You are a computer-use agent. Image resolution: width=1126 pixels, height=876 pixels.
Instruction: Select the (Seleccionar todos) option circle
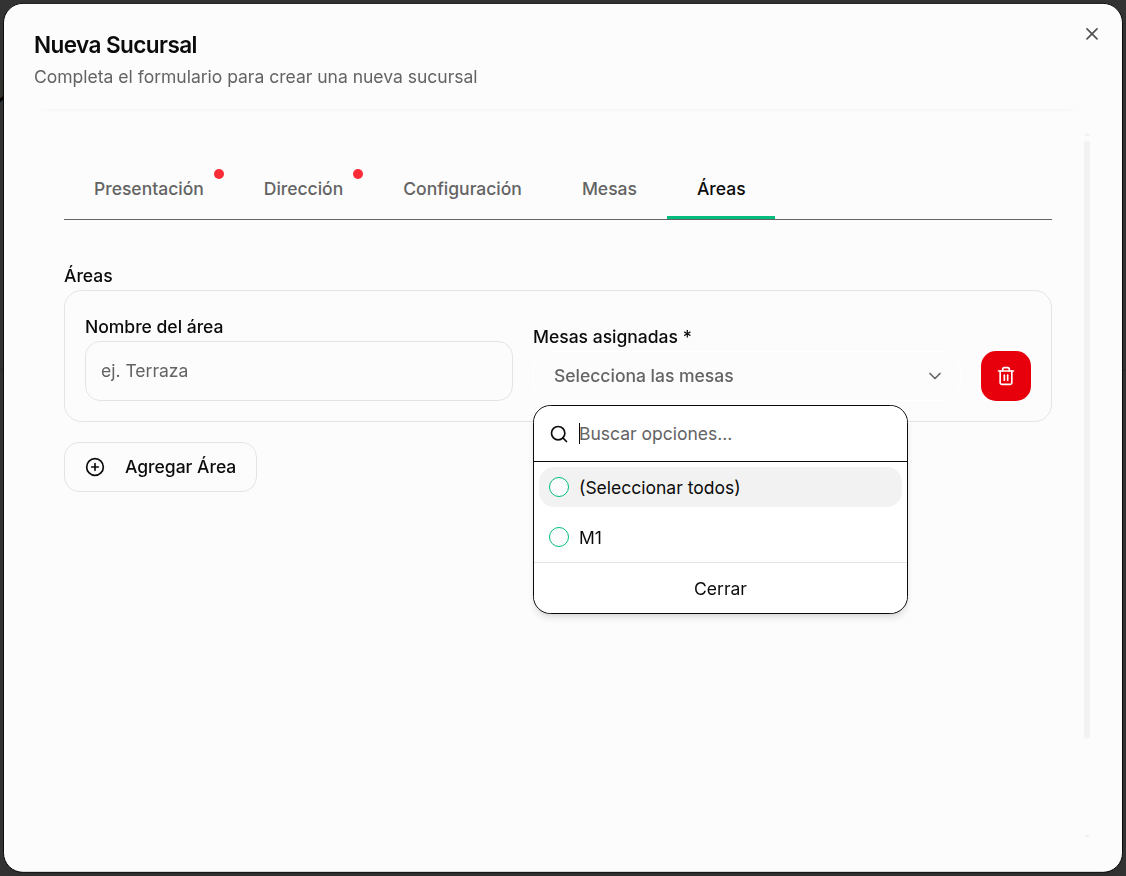point(559,487)
